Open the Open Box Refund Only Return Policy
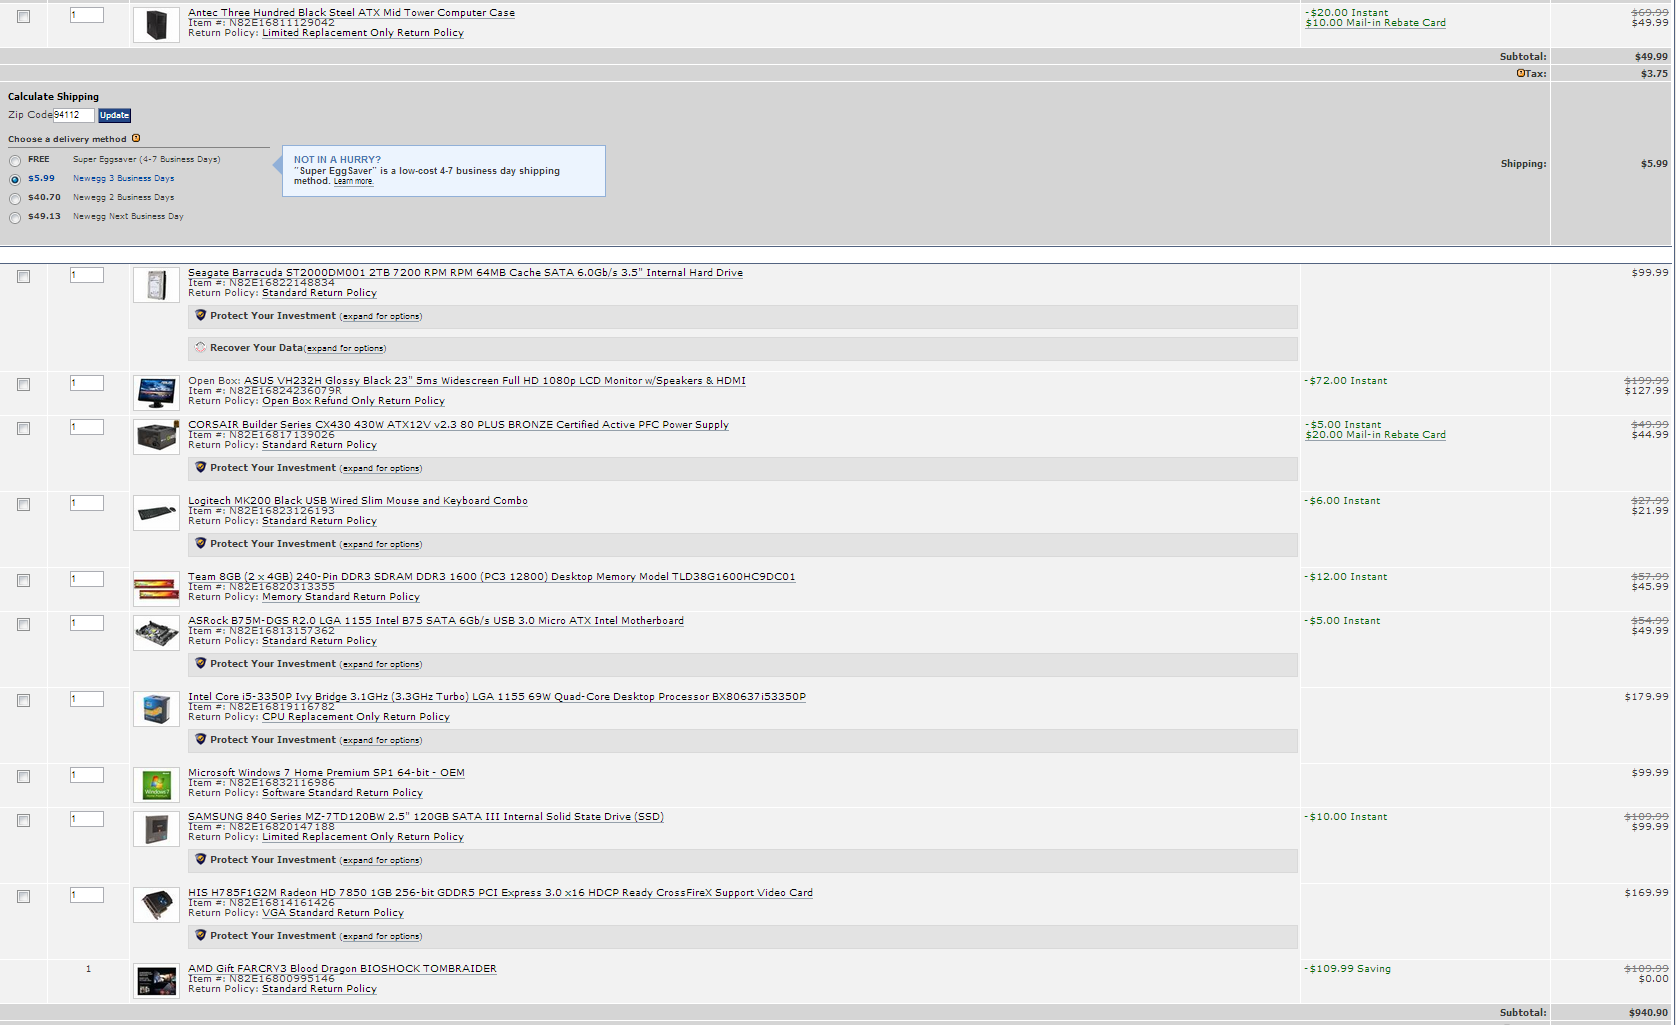The height and width of the screenshot is (1025, 1676). coord(353,401)
